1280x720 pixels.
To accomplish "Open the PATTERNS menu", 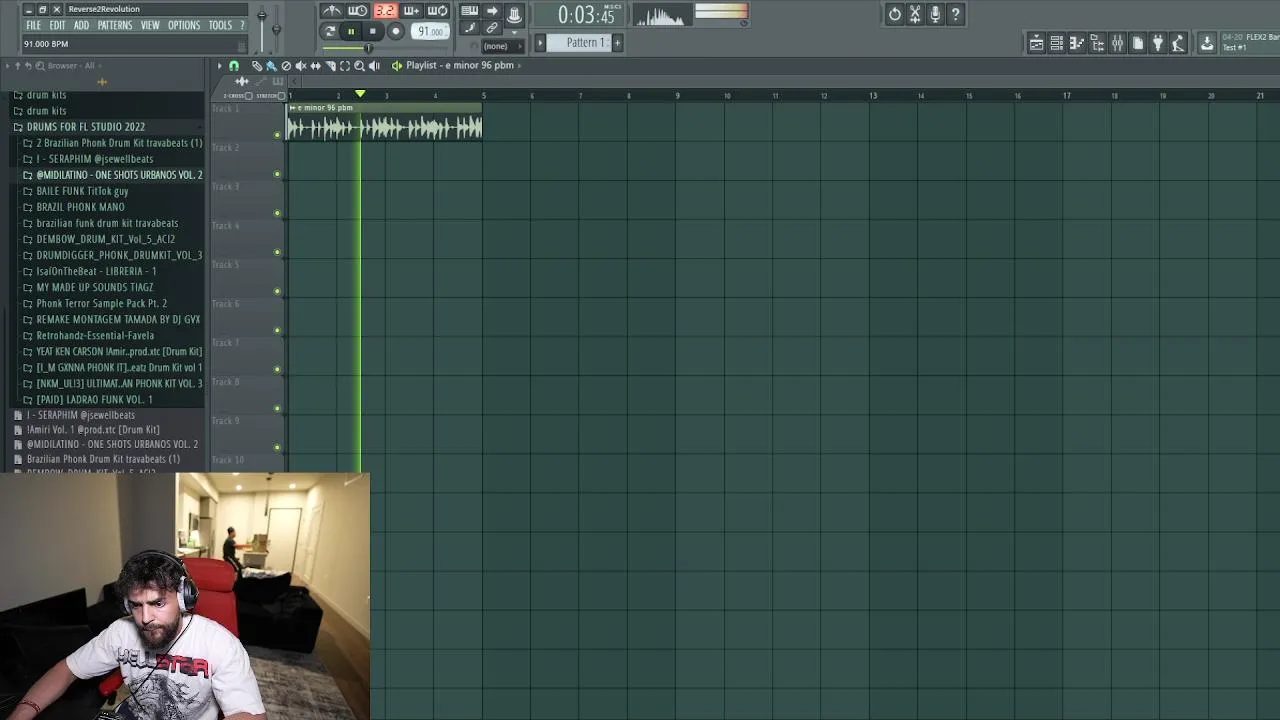I will [115, 26].
